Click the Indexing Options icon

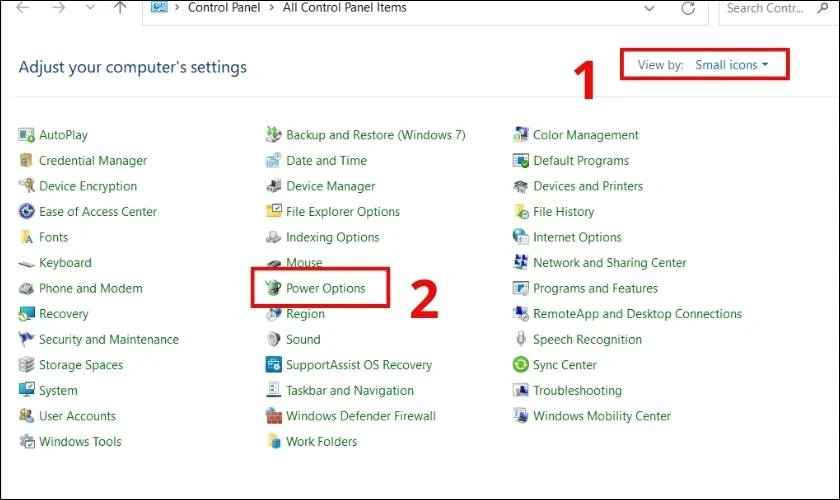pos(273,237)
